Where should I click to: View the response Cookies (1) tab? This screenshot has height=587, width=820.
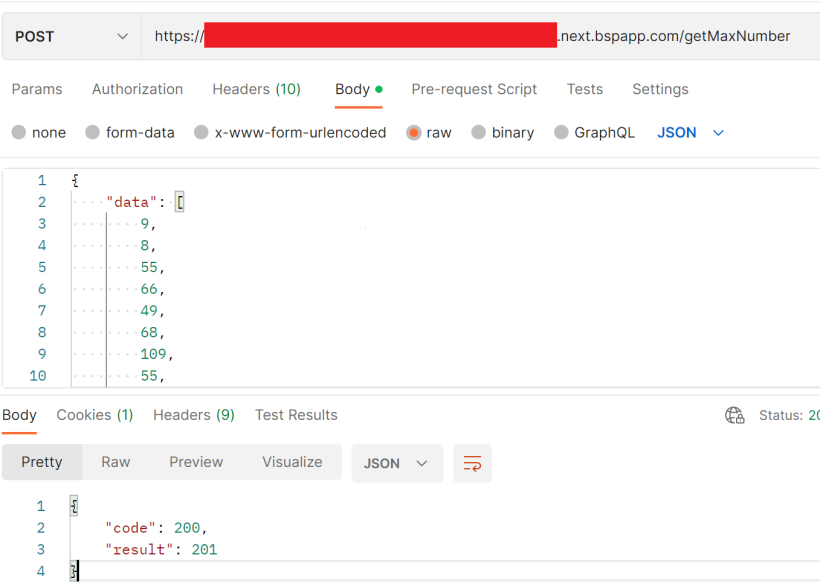click(95, 415)
